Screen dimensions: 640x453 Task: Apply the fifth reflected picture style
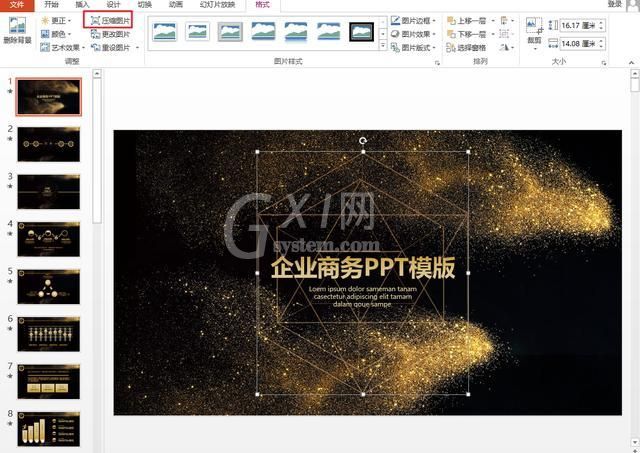(x=296, y=32)
